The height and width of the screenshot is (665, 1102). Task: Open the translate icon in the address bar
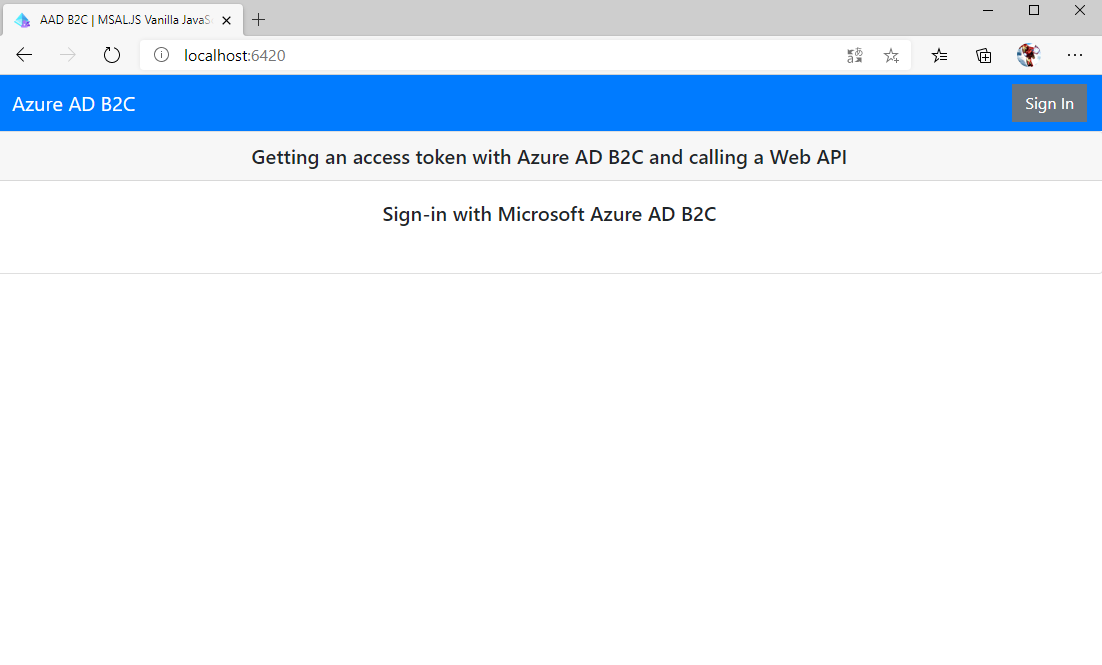[855, 56]
